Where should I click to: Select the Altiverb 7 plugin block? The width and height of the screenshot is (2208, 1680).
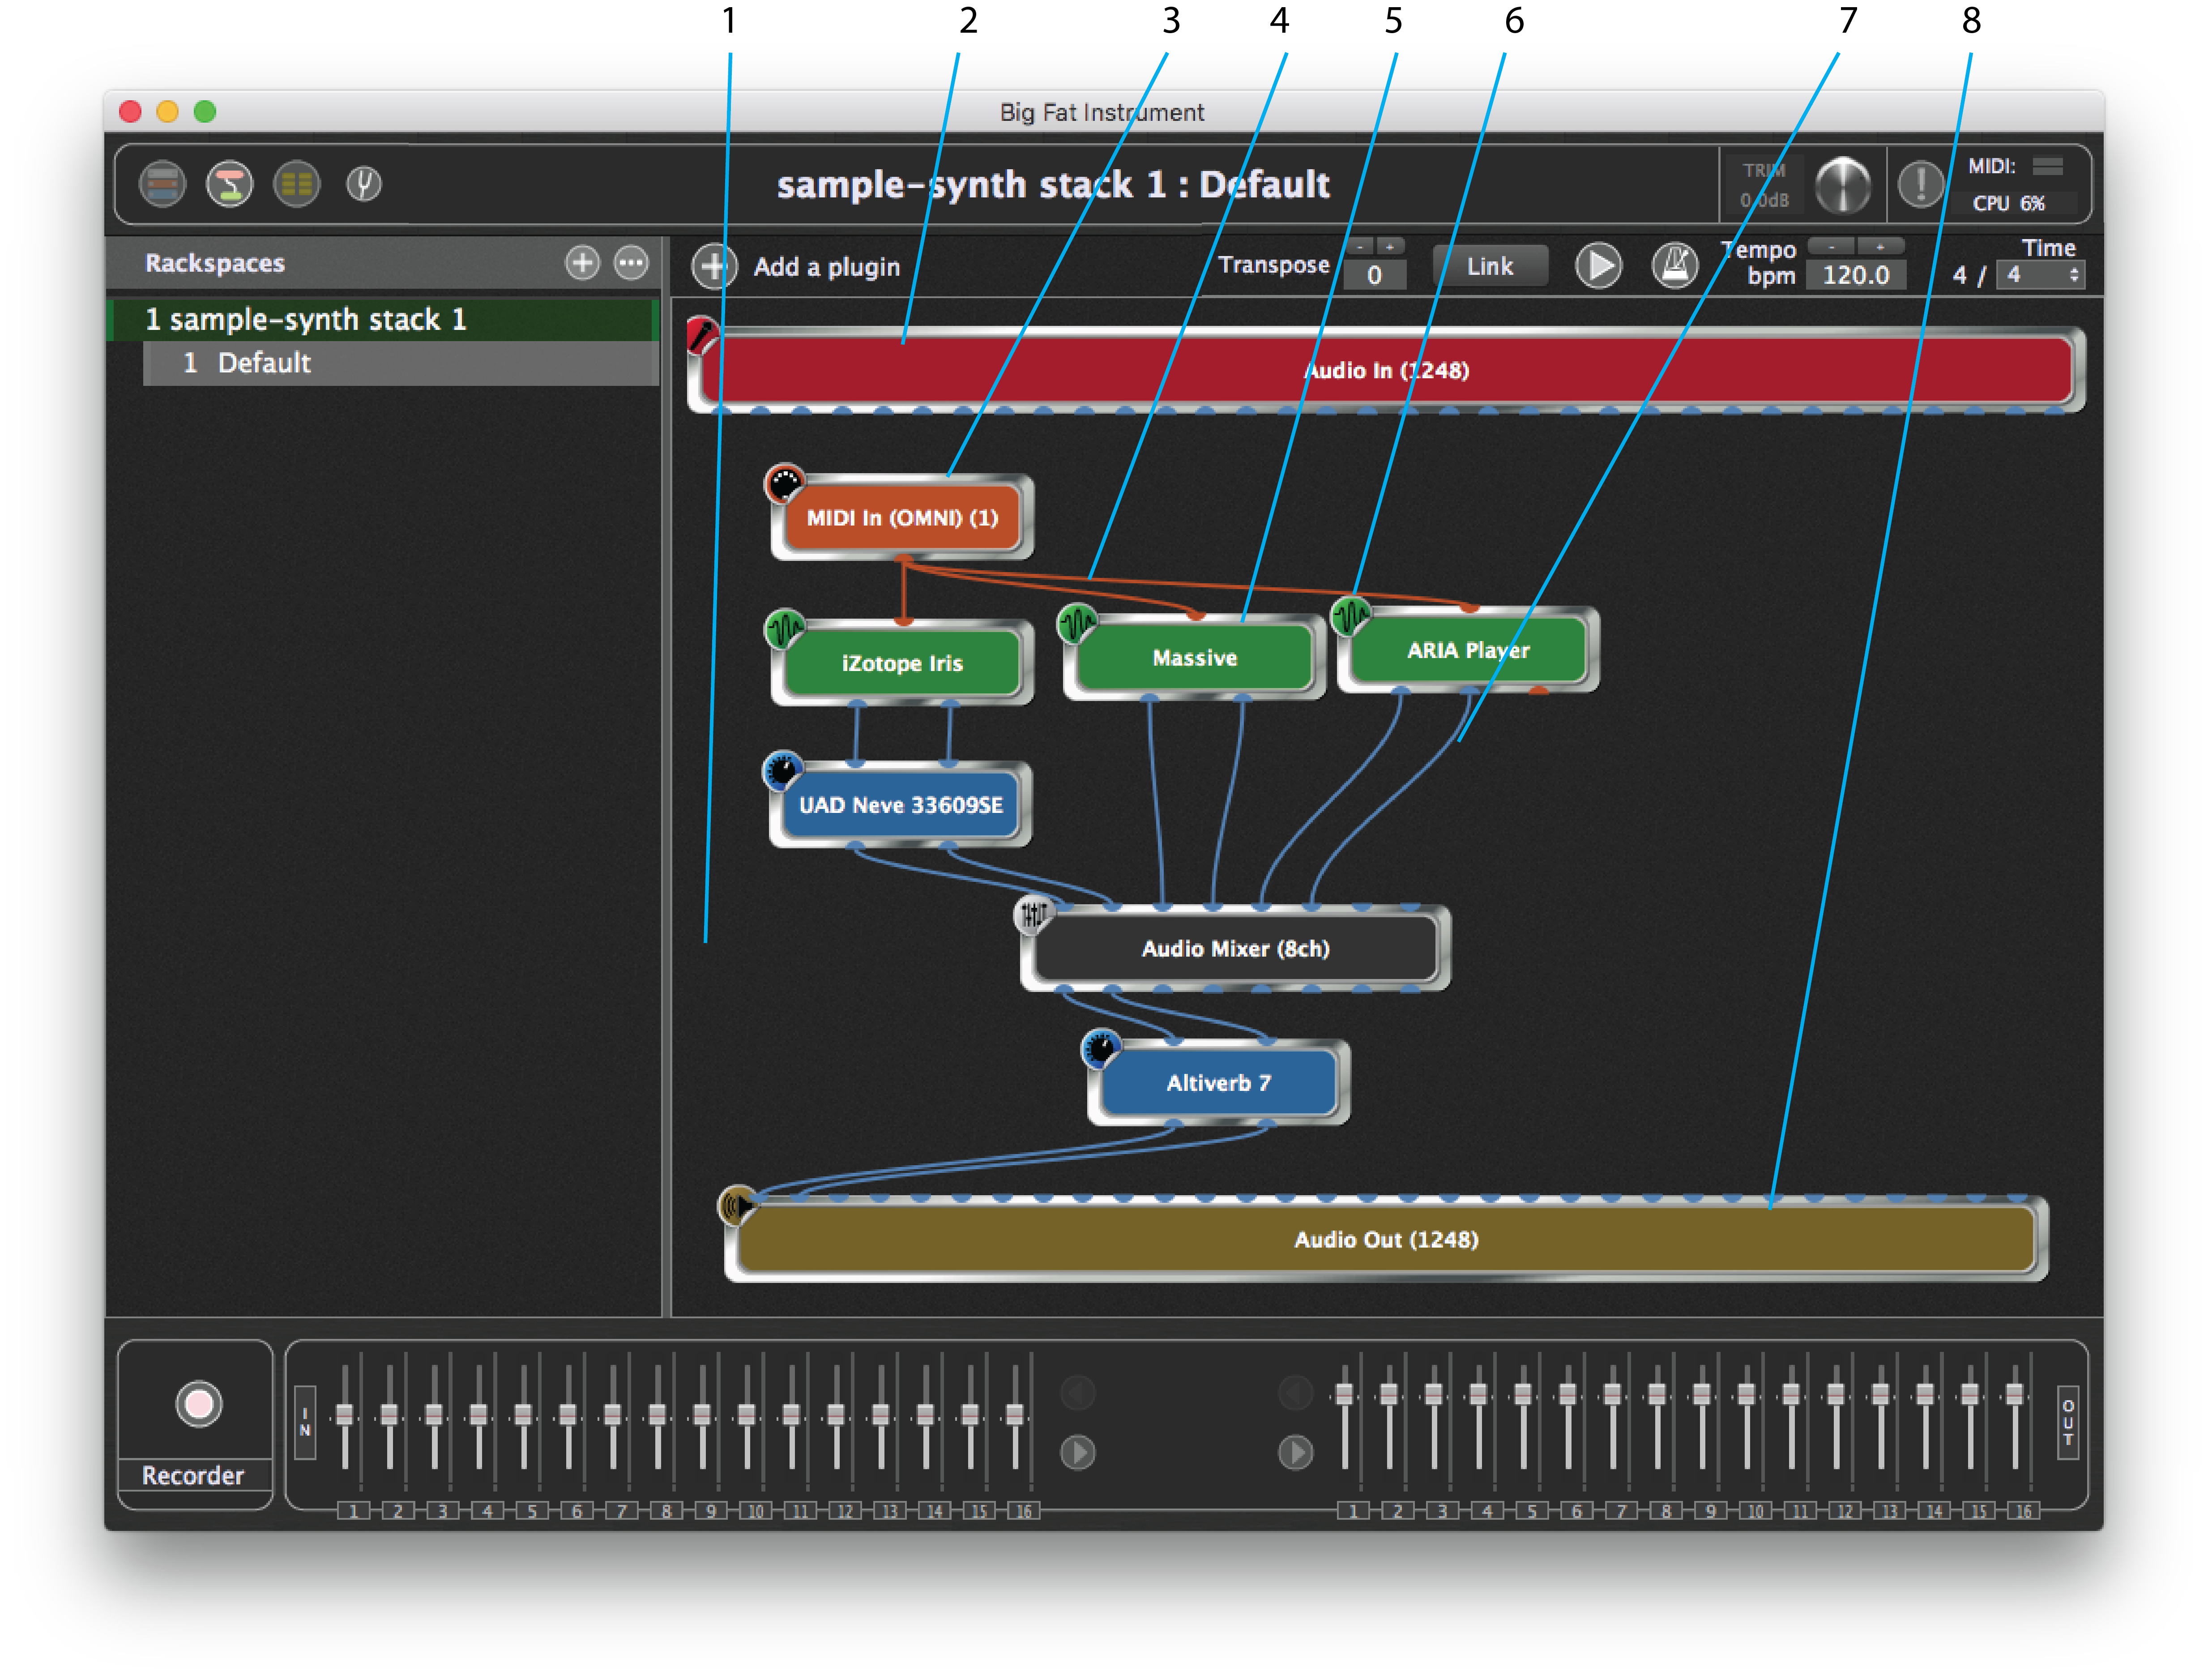point(1218,1083)
